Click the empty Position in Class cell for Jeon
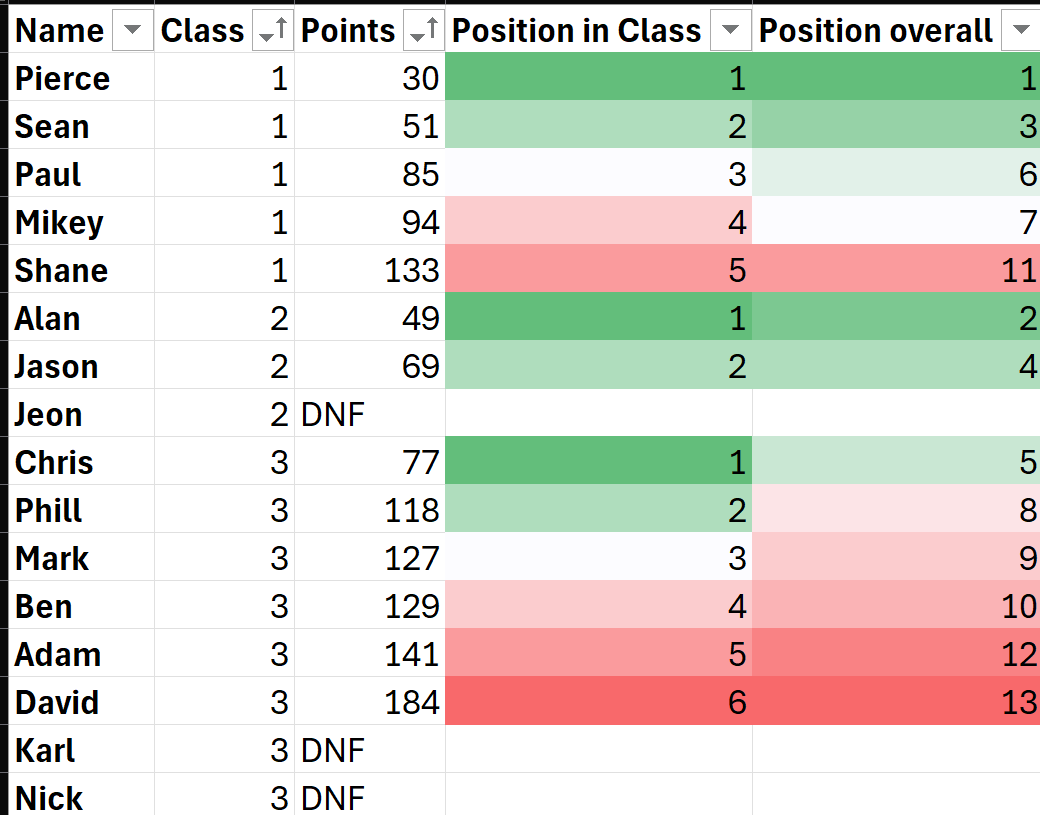Image resolution: width=1040 pixels, height=815 pixels. pyautogui.click(x=598, y=413)
